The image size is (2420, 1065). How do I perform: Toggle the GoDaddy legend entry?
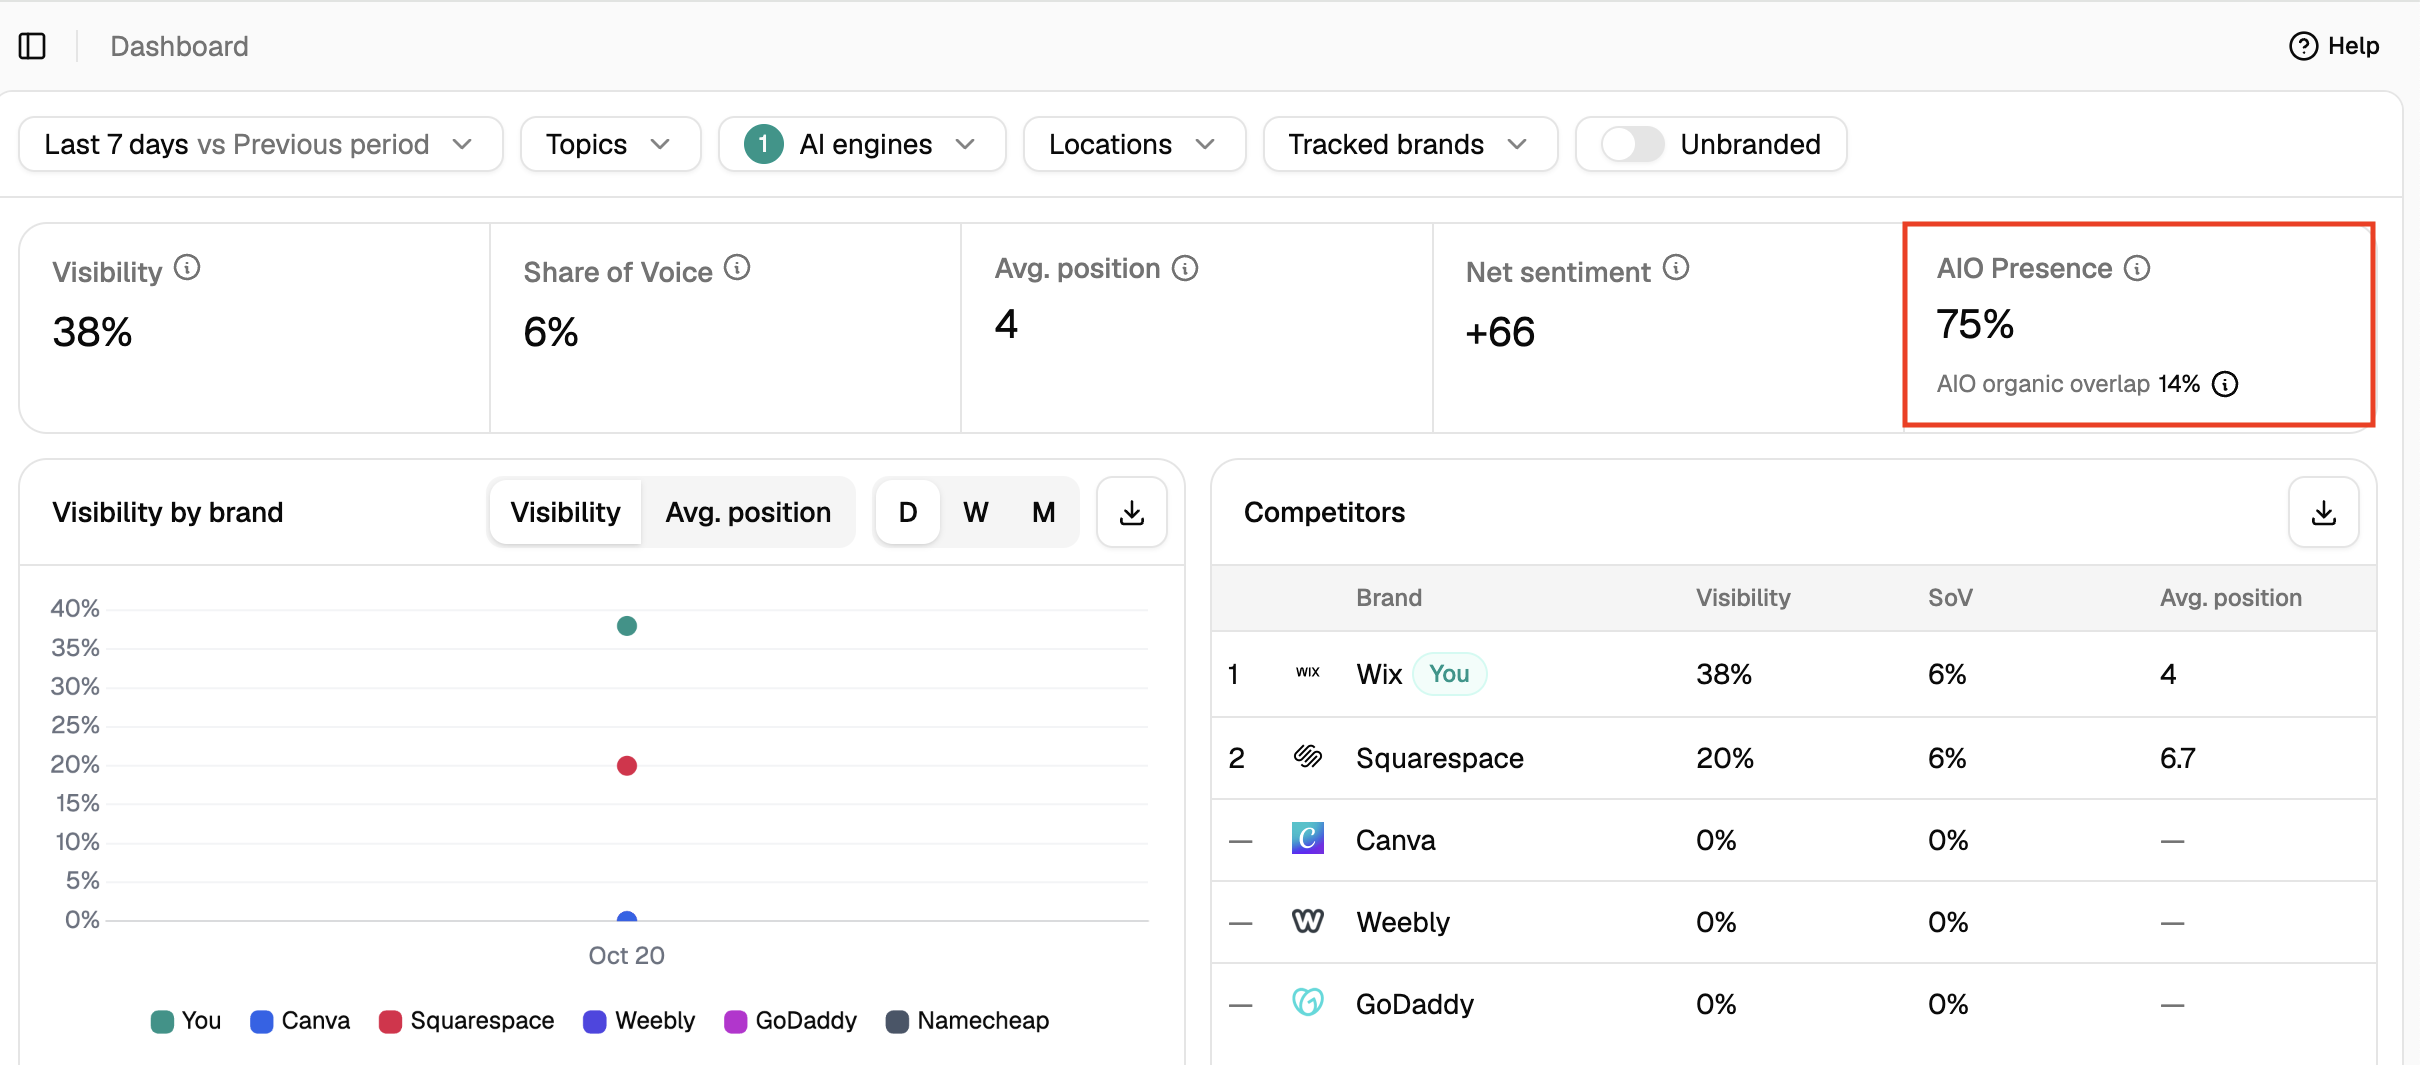click(791, 1021)
